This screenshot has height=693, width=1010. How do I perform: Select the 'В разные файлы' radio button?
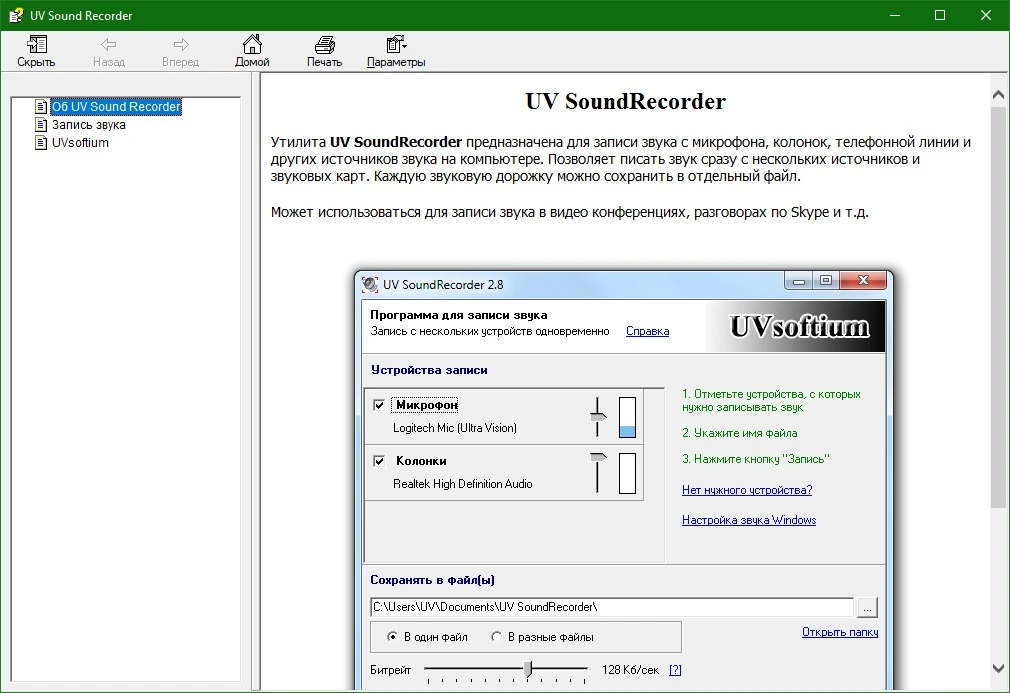pos(496,636)
